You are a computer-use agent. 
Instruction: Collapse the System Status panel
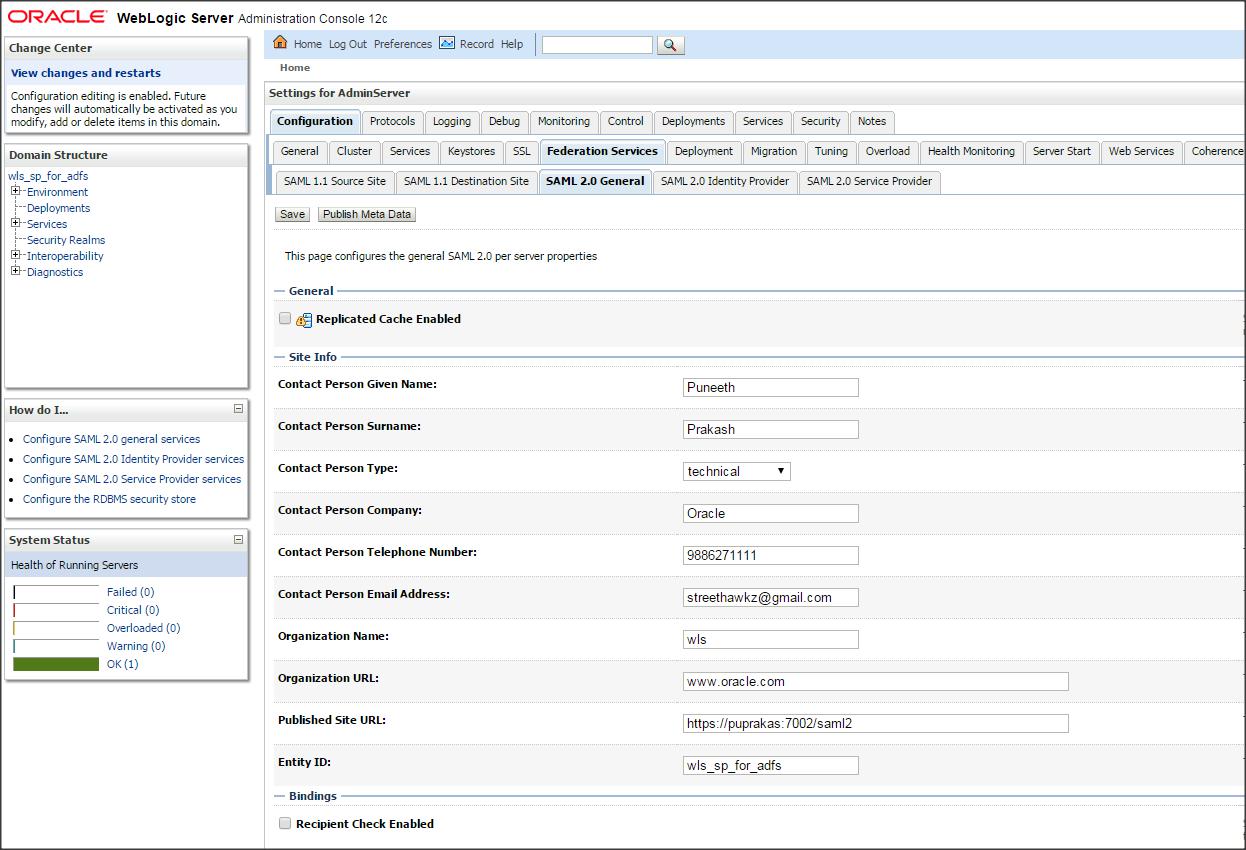tap(238, 540)
